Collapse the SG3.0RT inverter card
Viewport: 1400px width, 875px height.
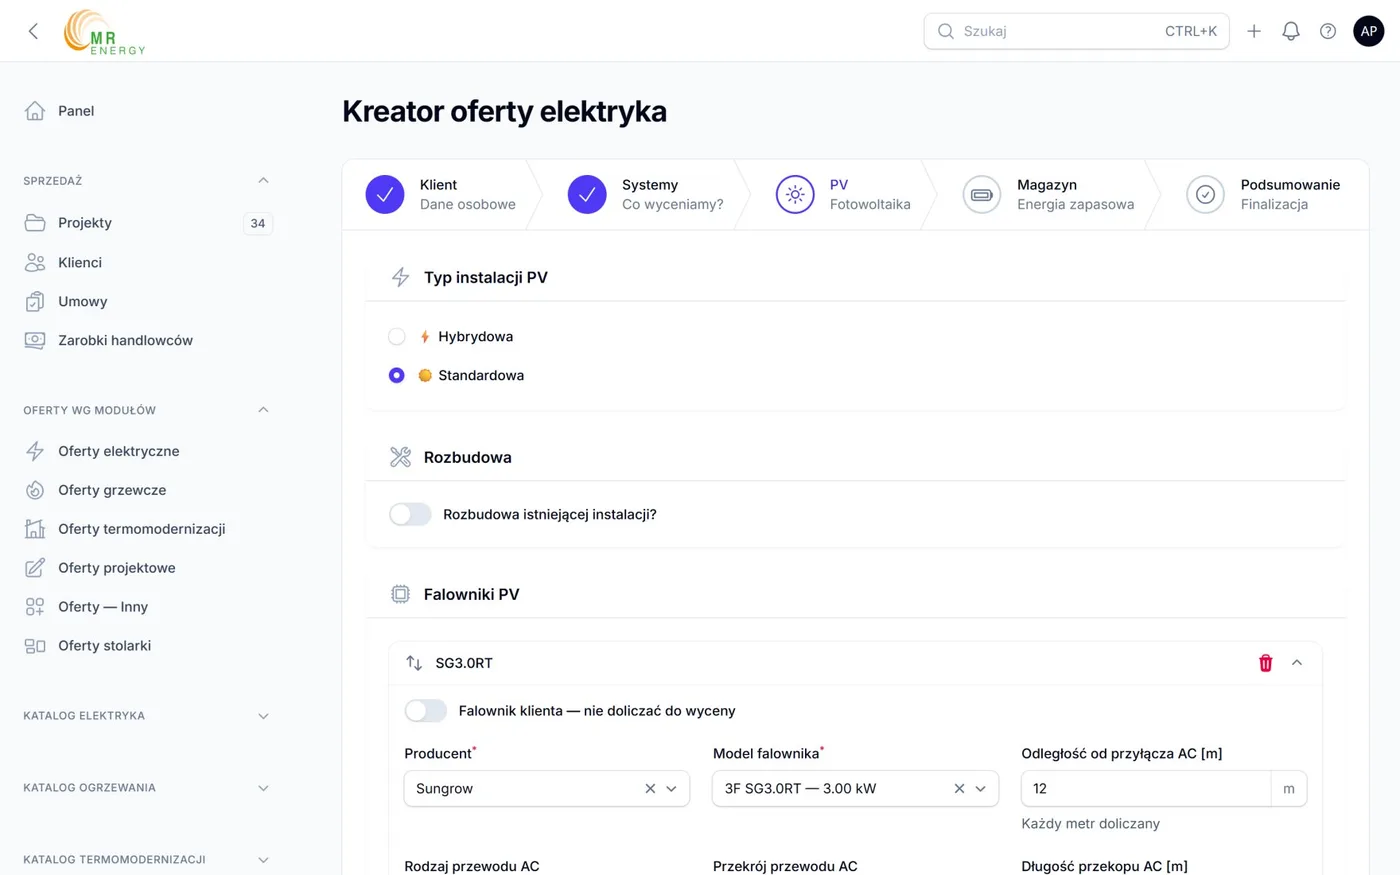(1297, 663)
